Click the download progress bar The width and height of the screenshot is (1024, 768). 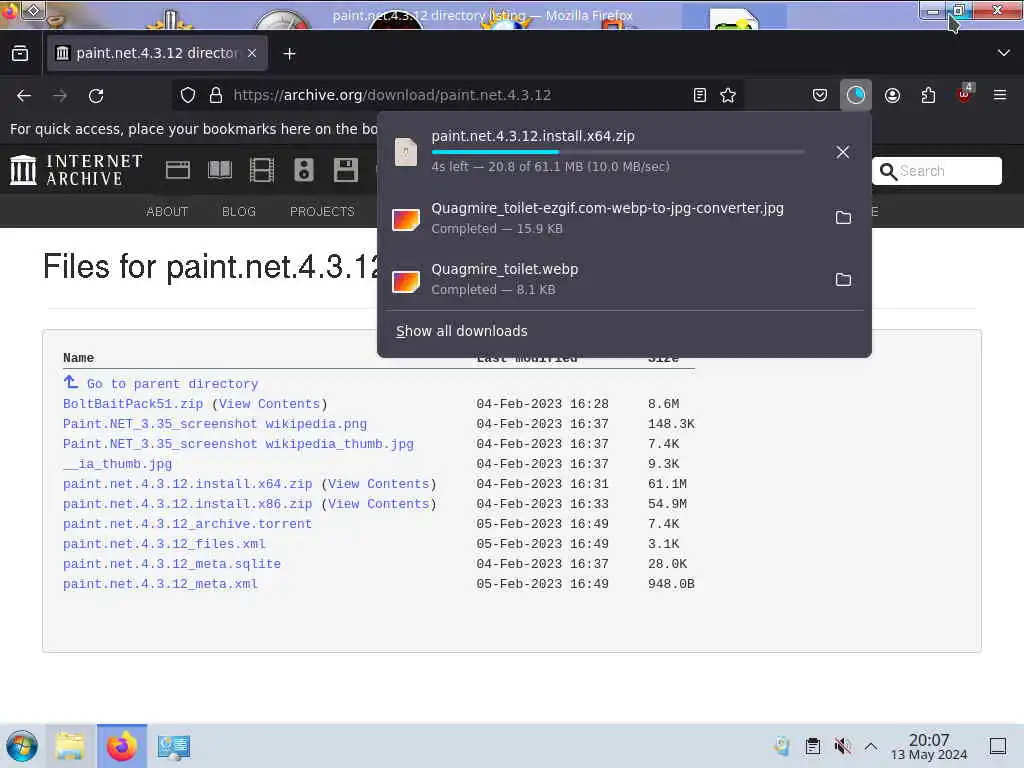click(618, 152)
